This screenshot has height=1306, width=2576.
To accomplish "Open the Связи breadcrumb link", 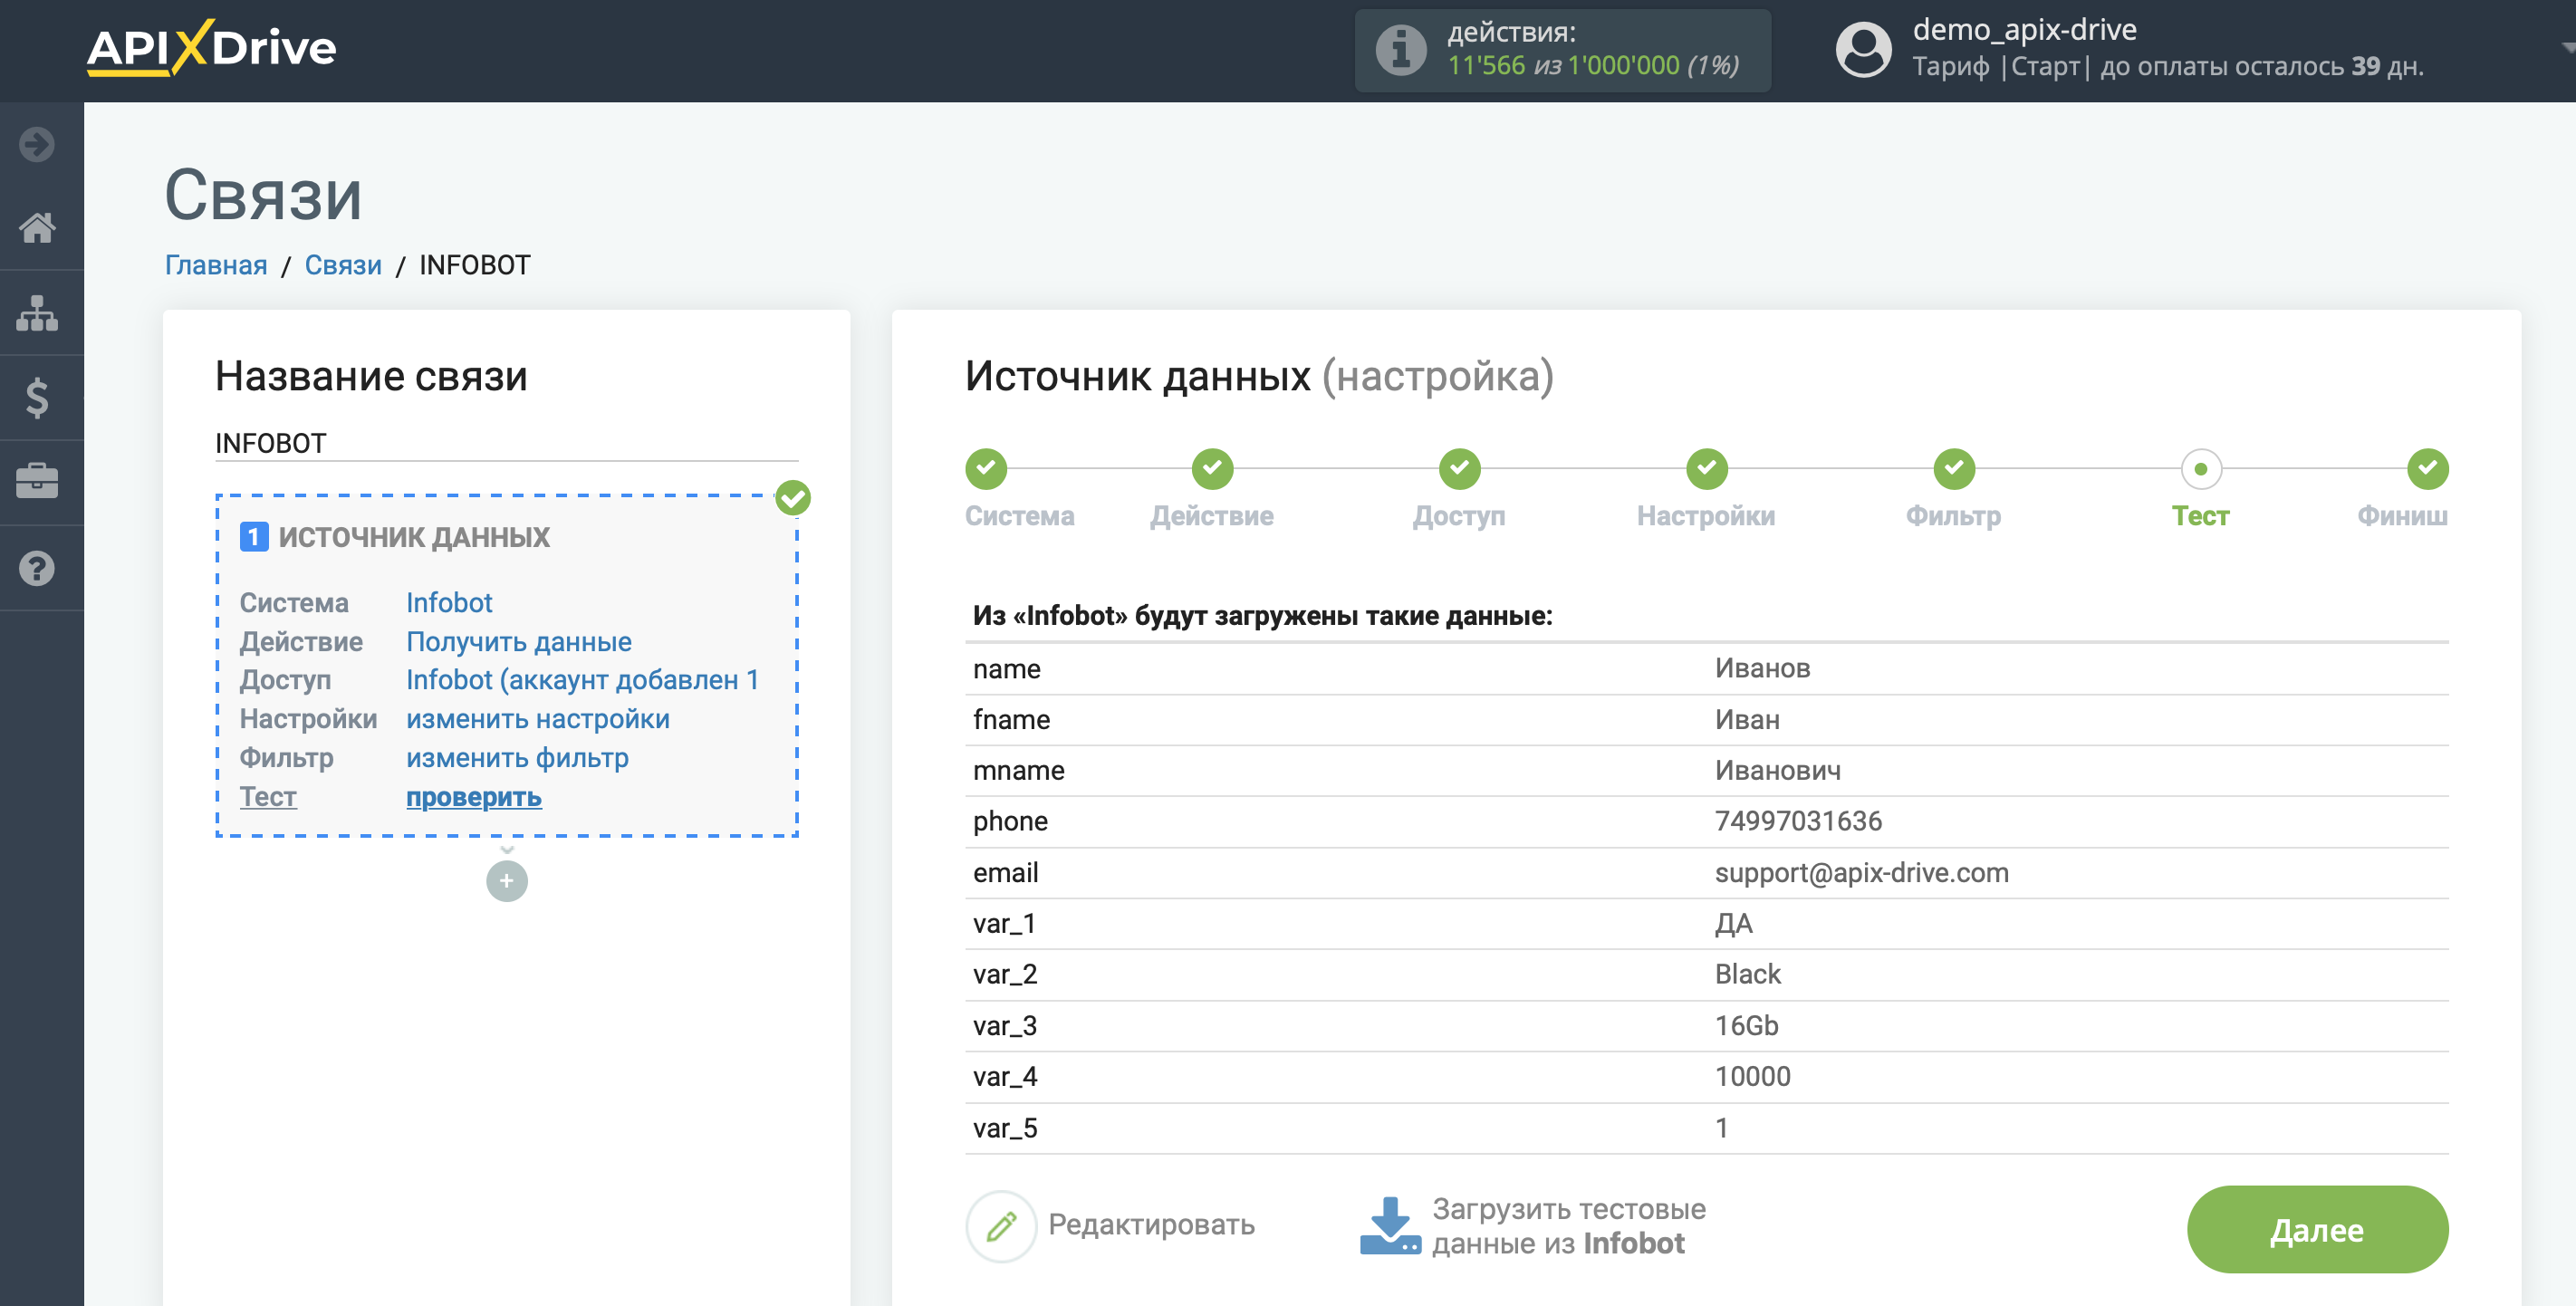I will 343,265.
